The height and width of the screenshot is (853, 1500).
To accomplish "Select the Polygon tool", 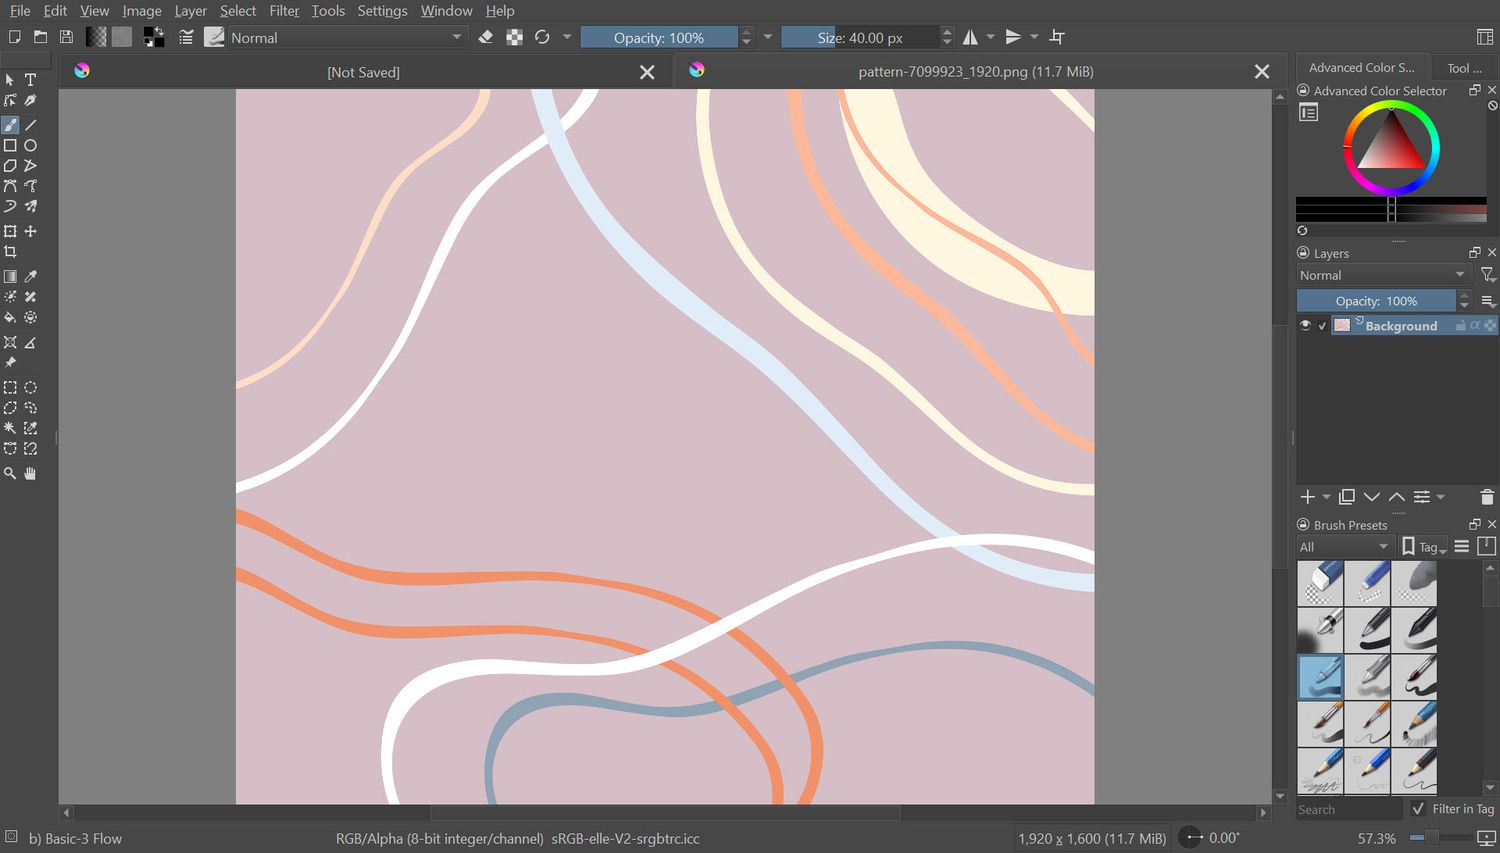I will (x=10, y=166).
